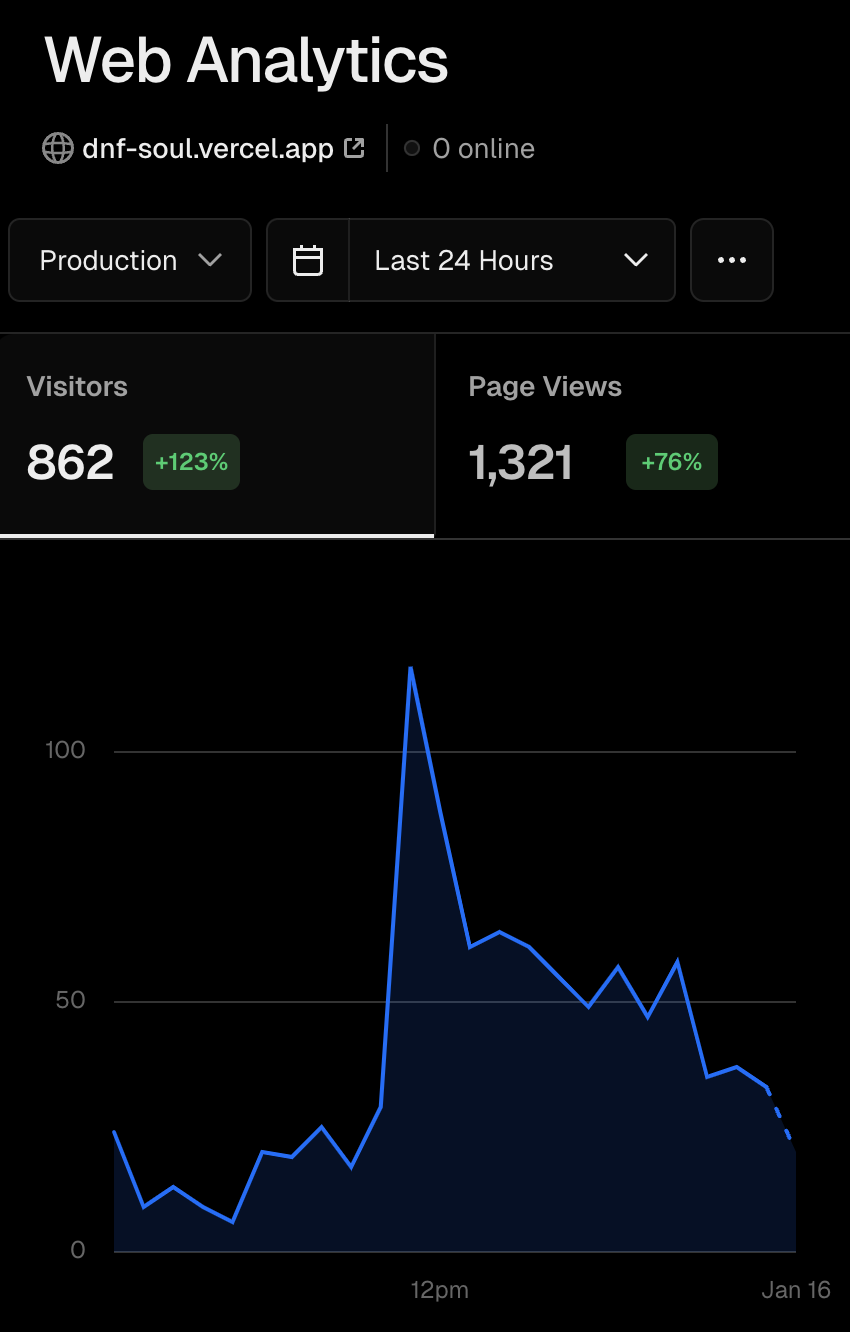Click the 0 online visitors label
The height and width of the screenshot is (1332, 850).
click(483, 149)
